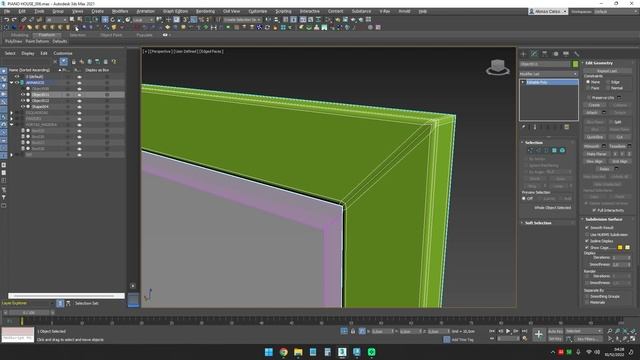The width and height of the screenshot is (640, 360).
Task: Open the Utilities tab in command panel
Action: click(x=576, y=54)
